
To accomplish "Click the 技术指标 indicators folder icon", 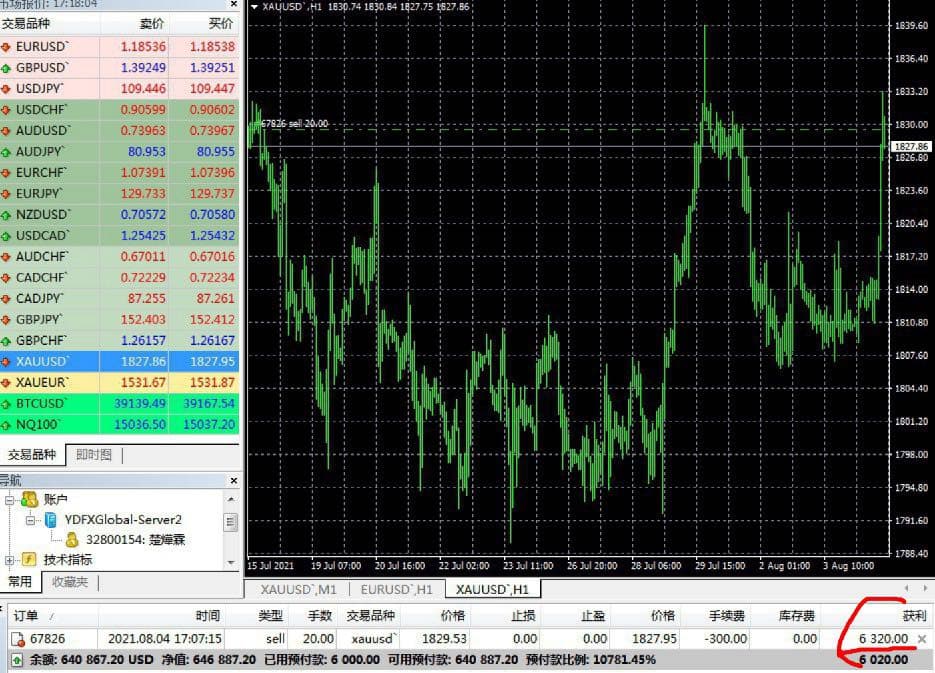I will [29, 559].
